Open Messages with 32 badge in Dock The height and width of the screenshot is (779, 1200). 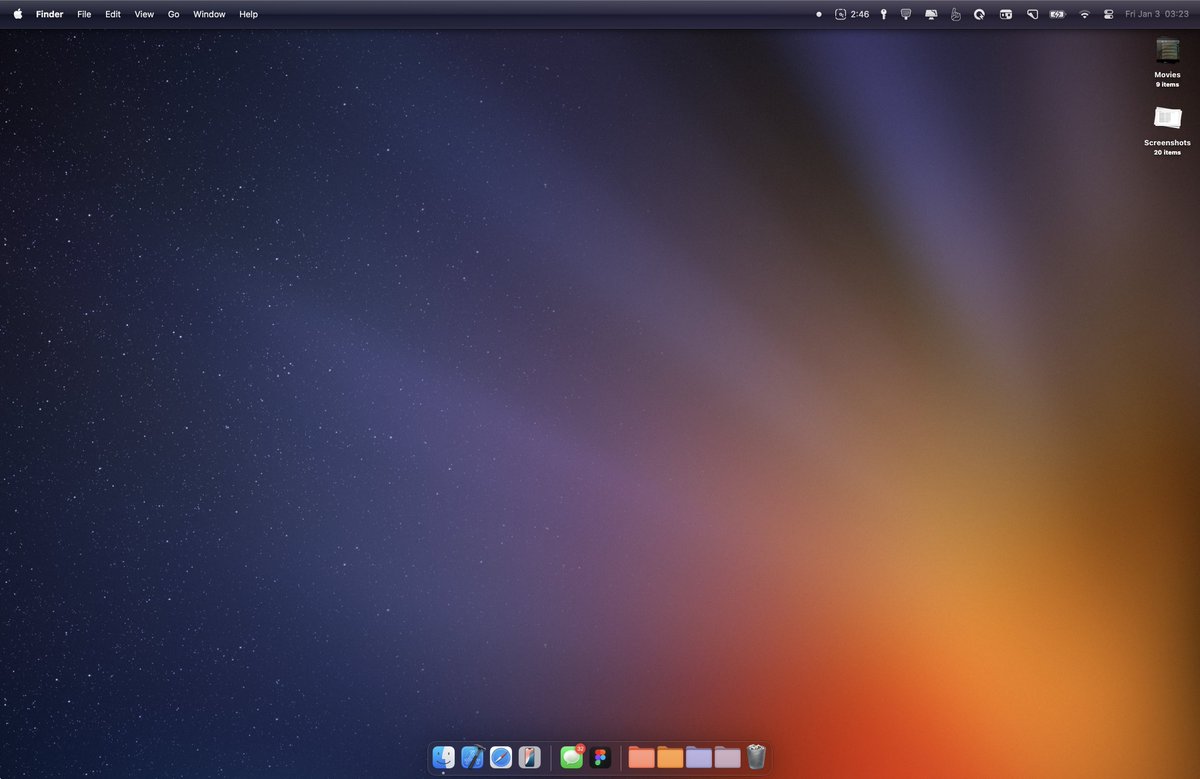coord(572,757)
